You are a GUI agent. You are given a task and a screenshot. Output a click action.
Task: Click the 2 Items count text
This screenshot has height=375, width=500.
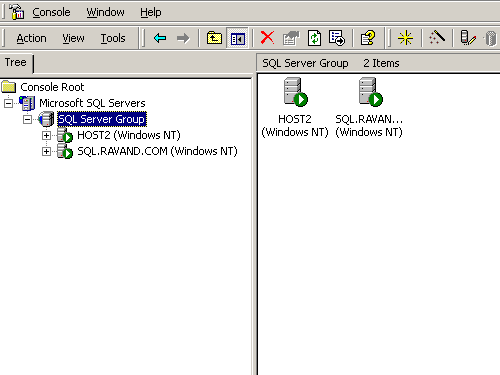(x=381, y=63)
